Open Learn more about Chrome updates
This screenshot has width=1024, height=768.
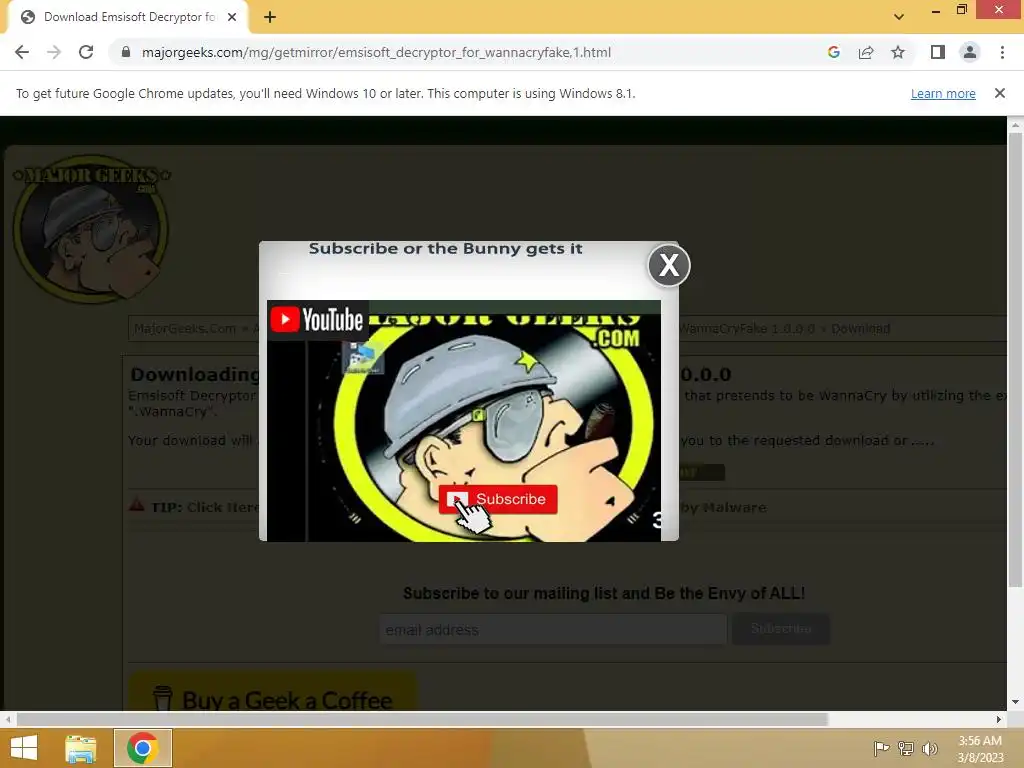943,93
